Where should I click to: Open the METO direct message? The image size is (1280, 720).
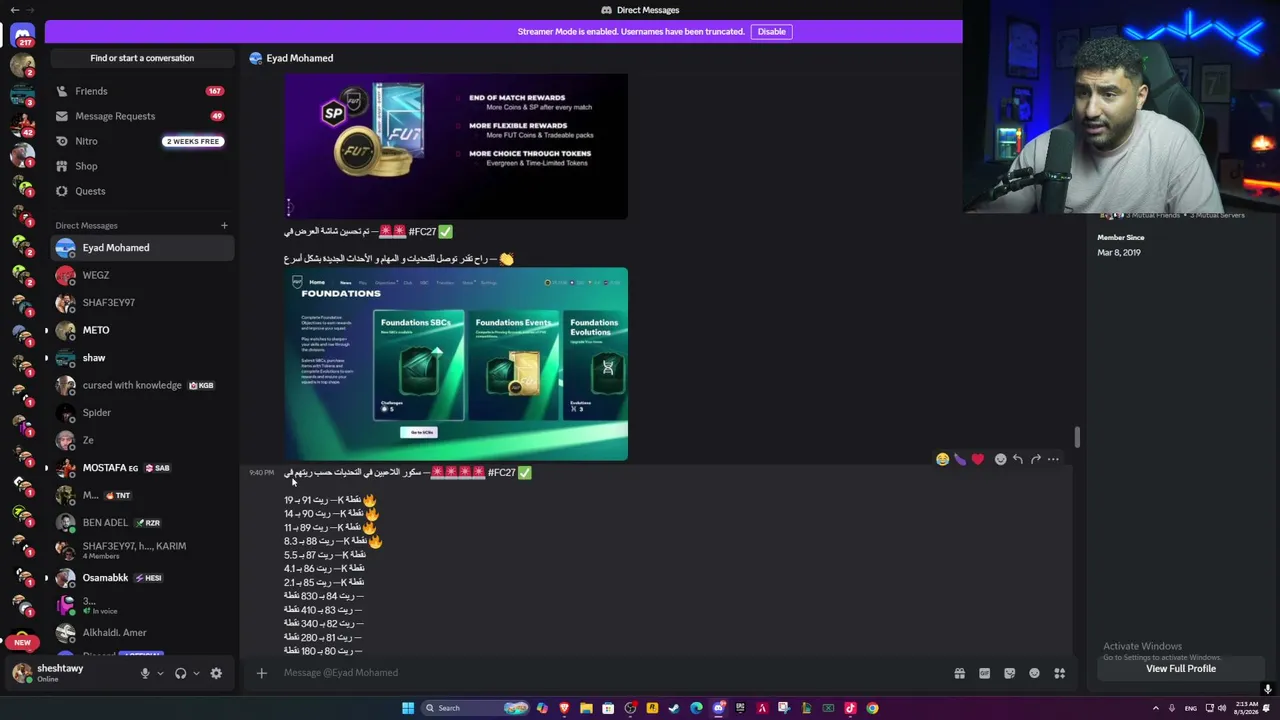[142, 330]
